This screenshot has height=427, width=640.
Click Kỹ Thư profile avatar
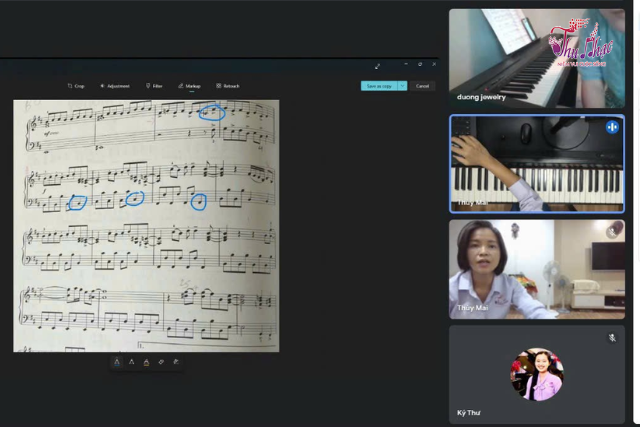(x=537, y=374)
